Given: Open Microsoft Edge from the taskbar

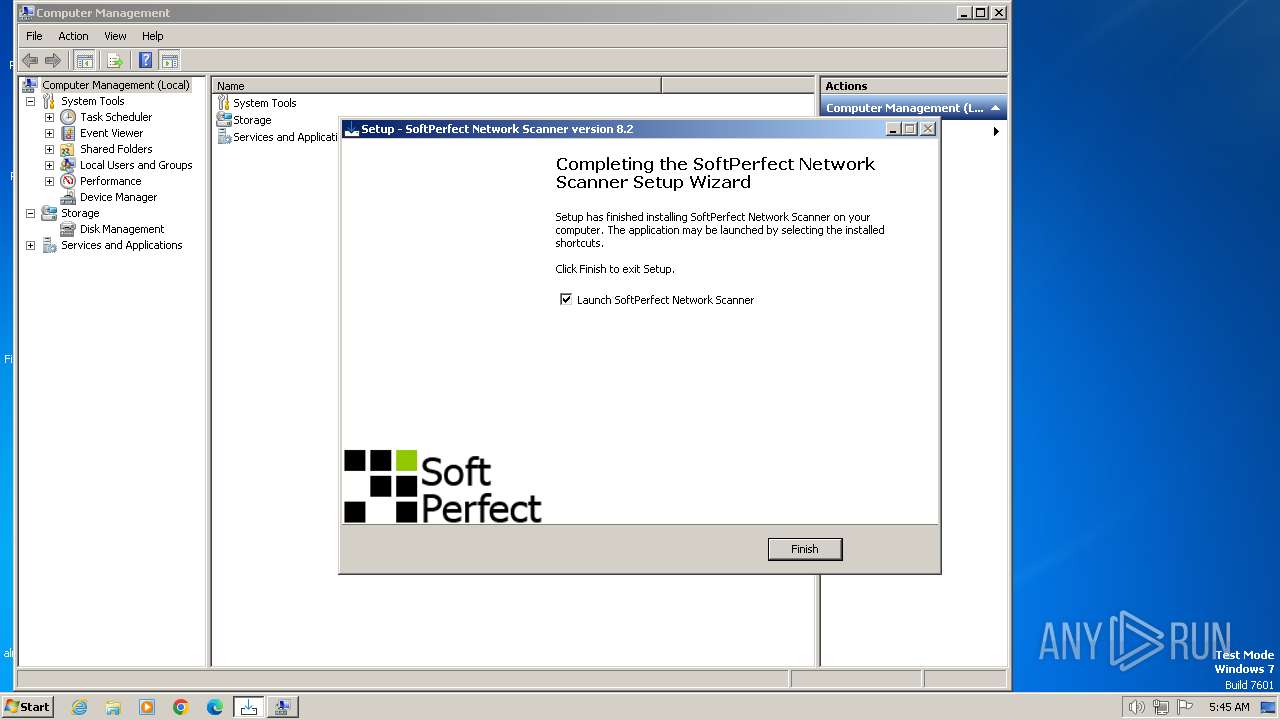Looking at the screenshot, I should (215, 707).
